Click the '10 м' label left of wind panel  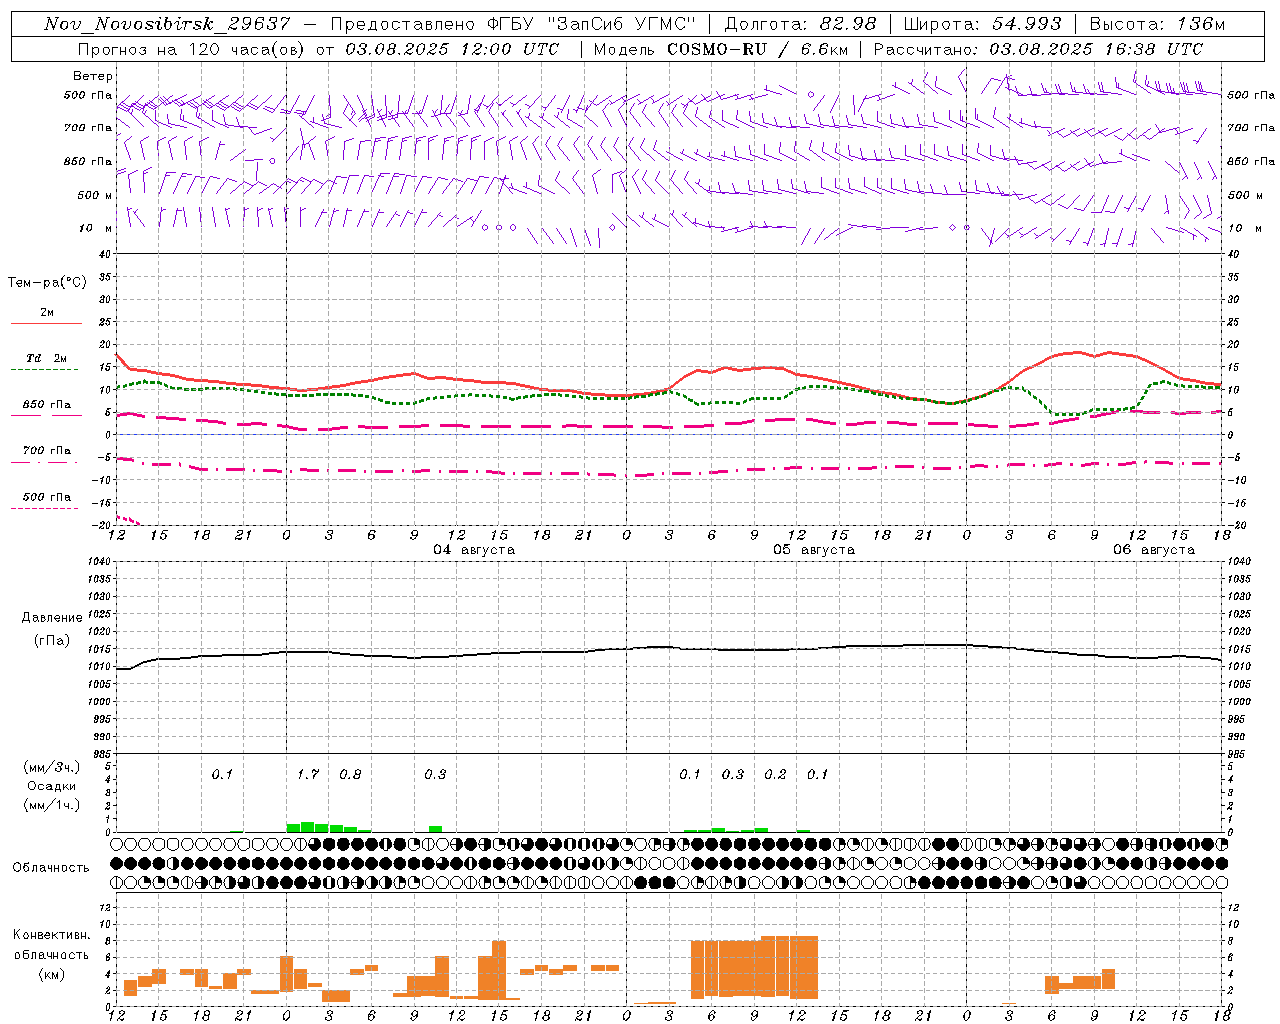(x=95, y=228)
